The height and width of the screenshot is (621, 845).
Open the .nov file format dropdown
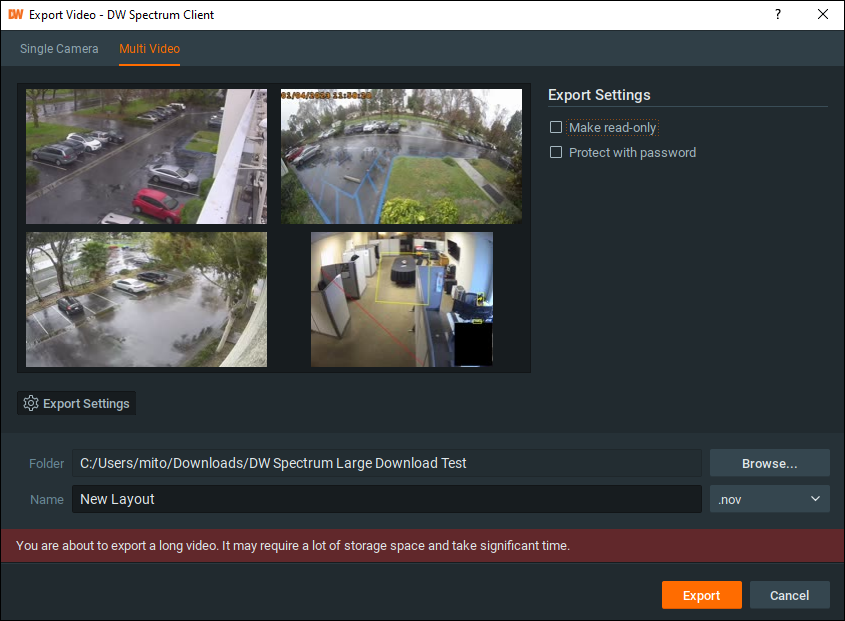pyautogui.click(x=768, y=499)
